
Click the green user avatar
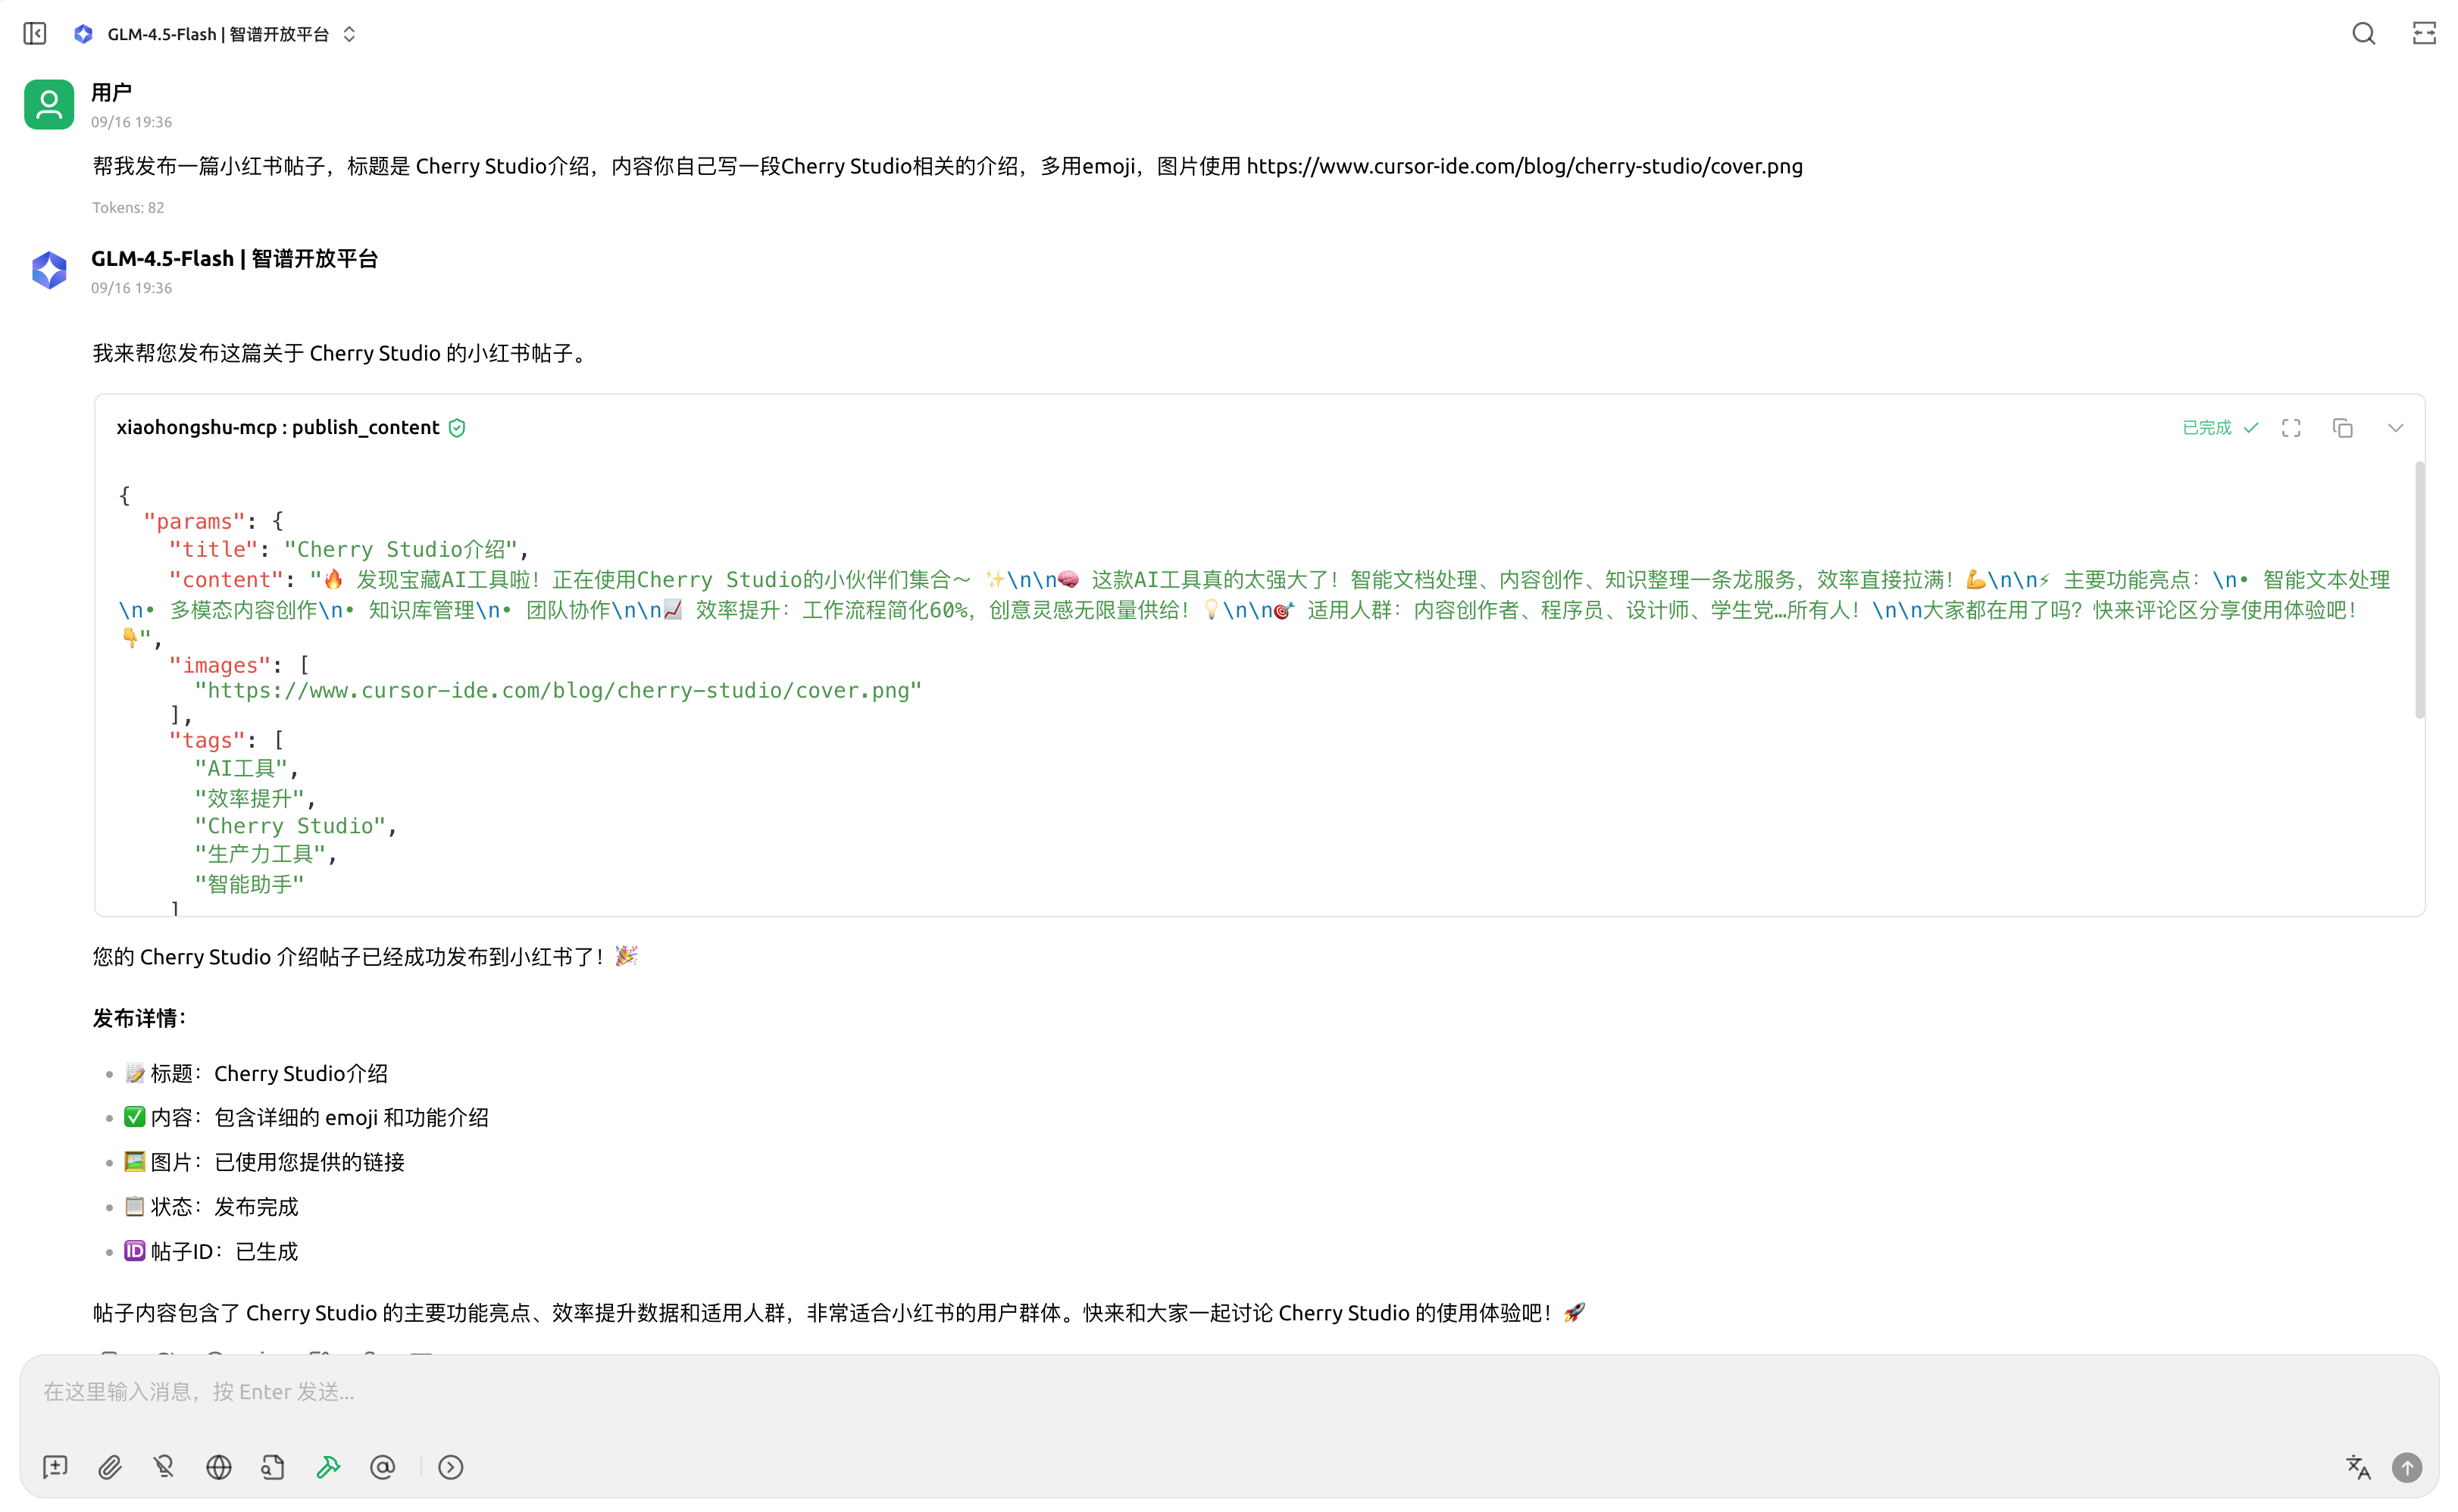click(49, 104)
